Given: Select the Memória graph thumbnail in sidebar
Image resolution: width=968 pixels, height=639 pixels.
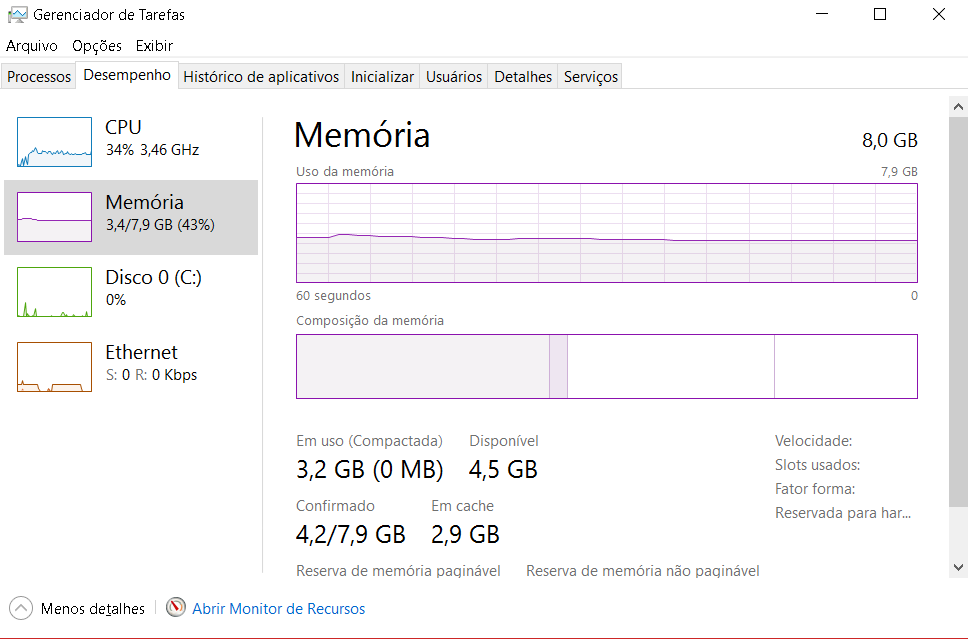Looking at the screenshot, I should (54, 217).
